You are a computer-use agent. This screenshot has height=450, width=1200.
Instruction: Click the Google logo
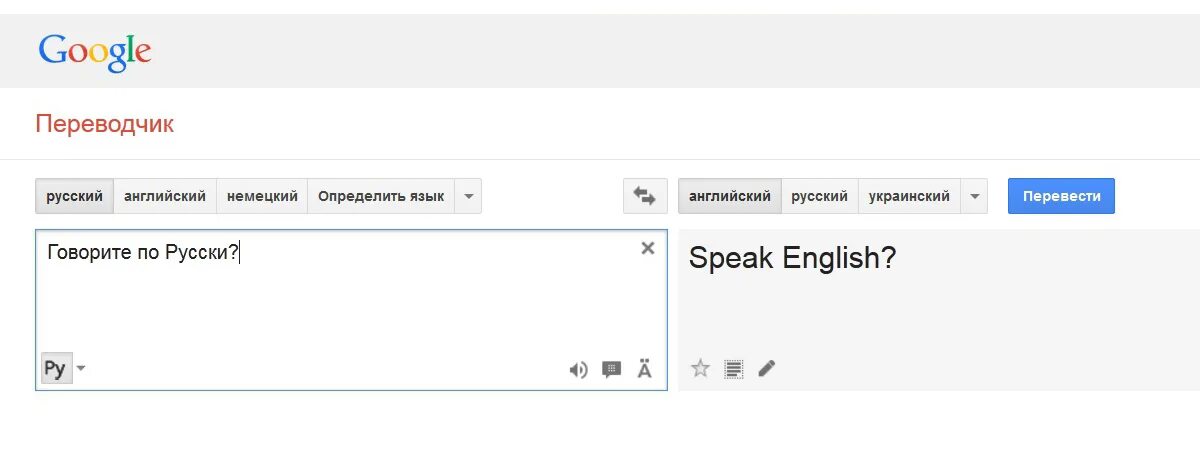95,52
